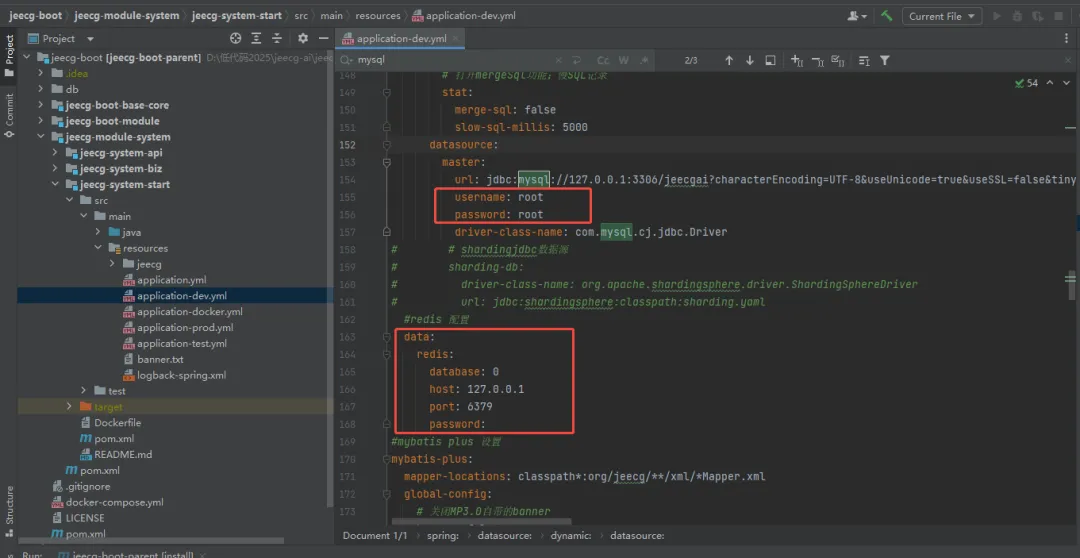Open the Commit tool window tab
The width and height of the screenshot is (1080, 558).
click(9, 116)
